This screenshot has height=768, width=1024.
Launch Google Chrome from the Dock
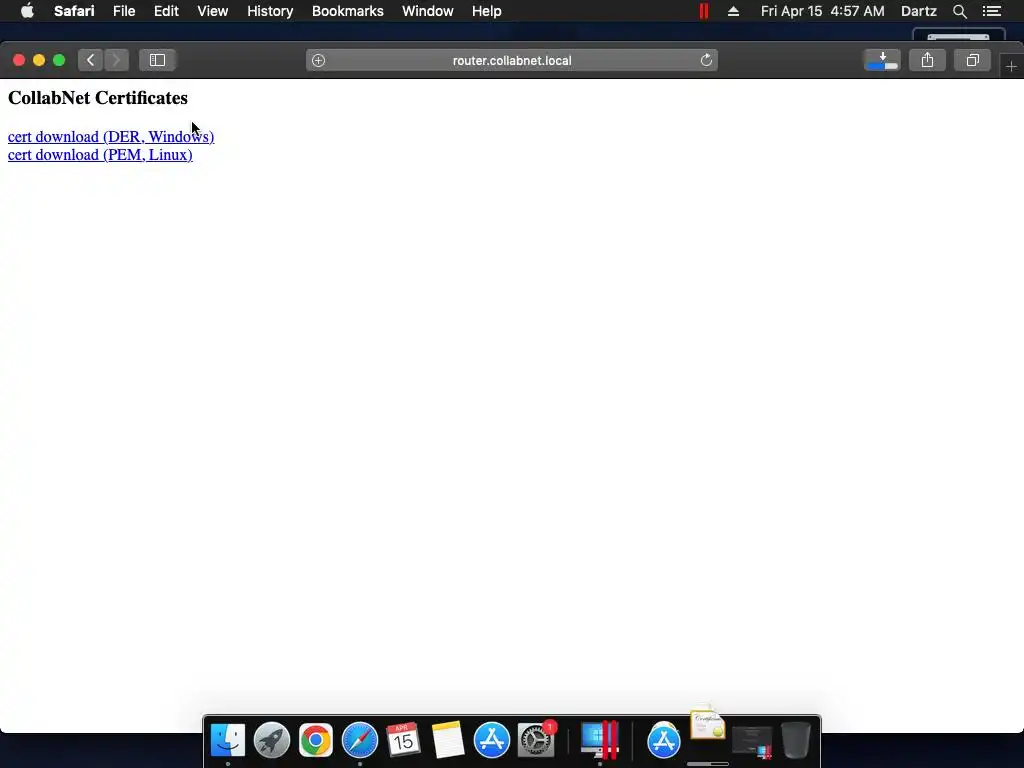(316, 741)
